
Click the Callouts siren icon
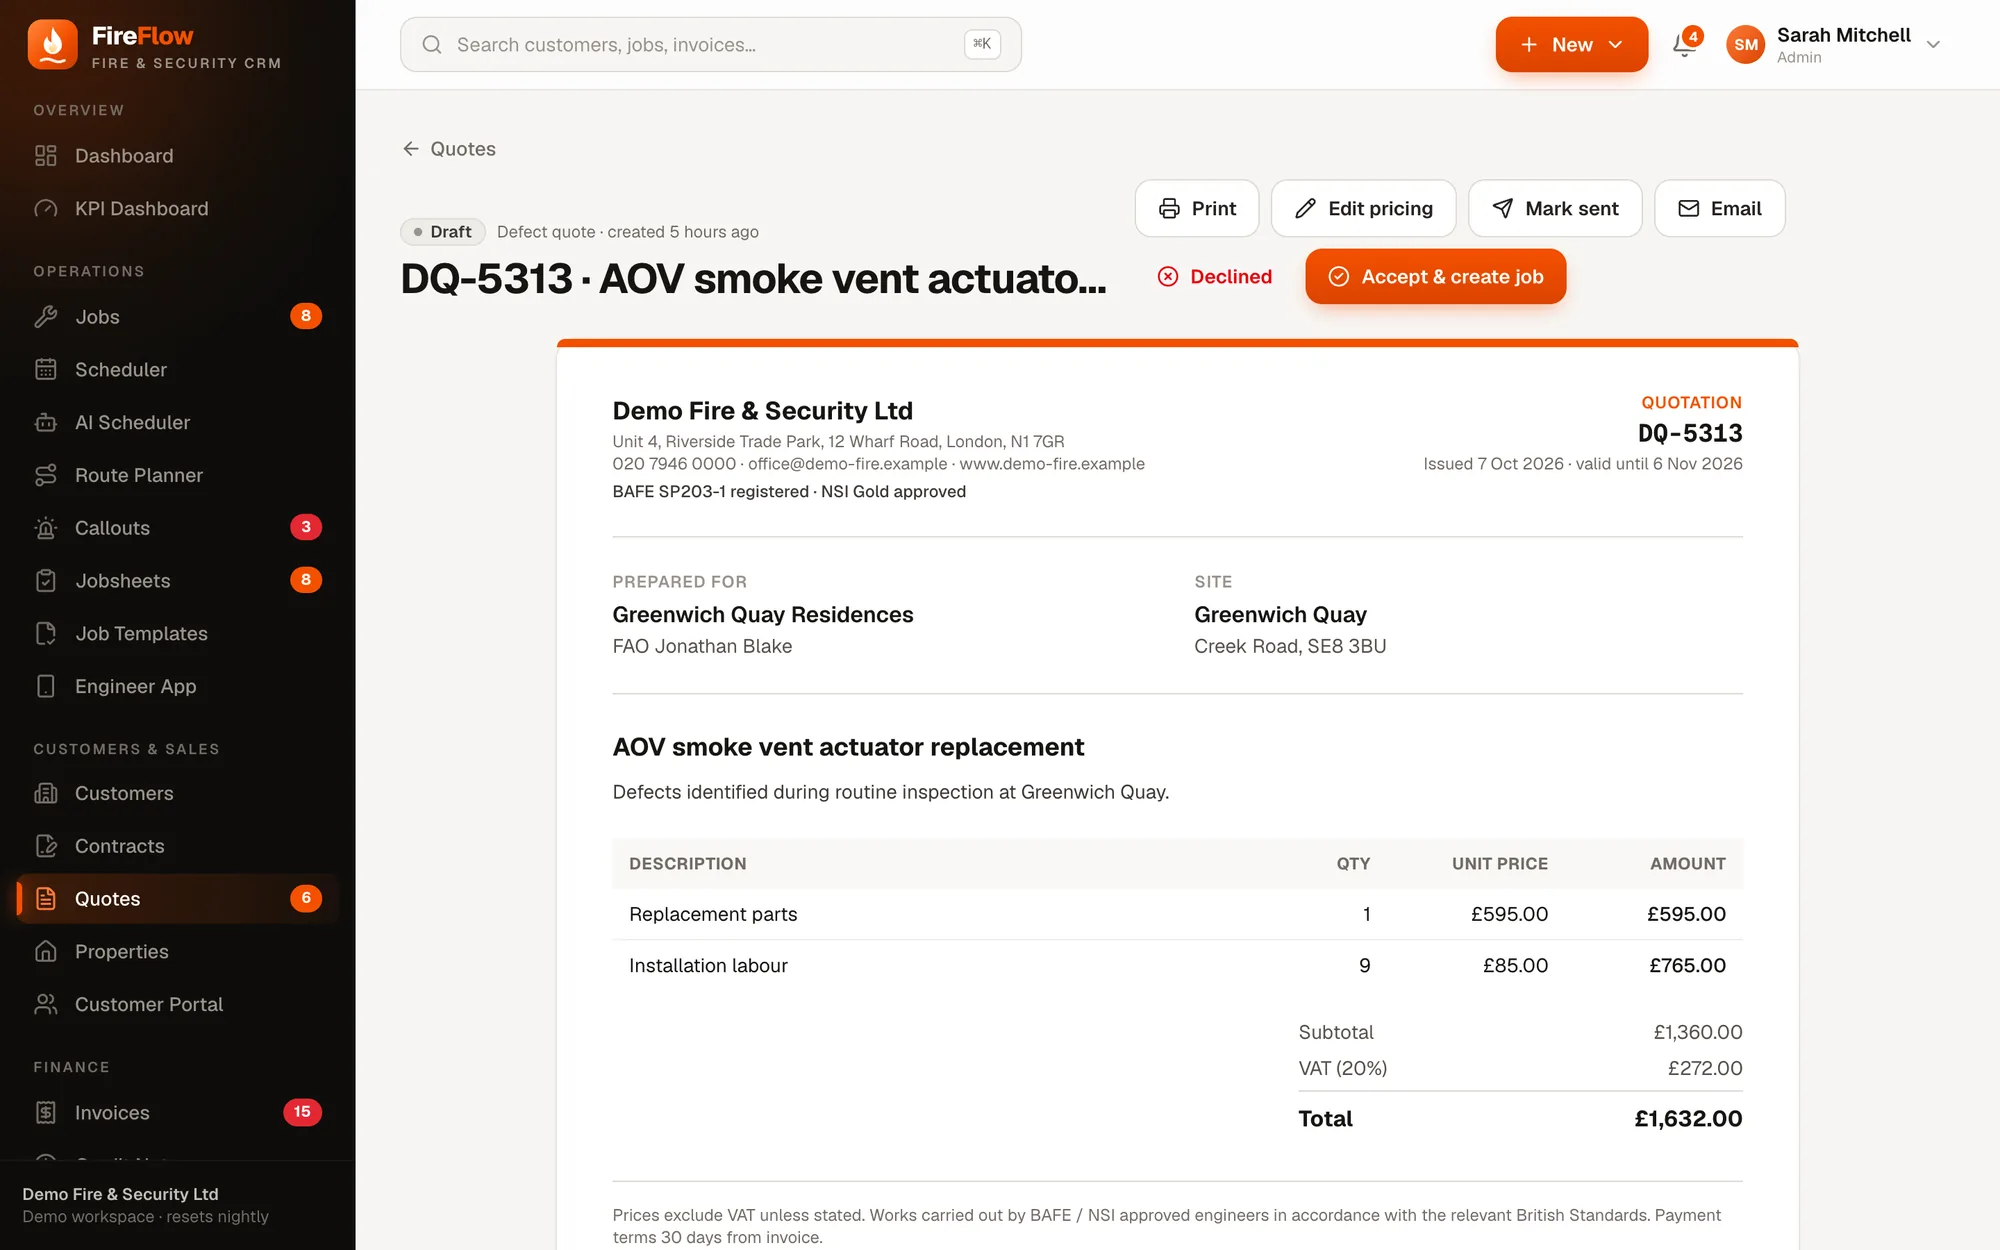click(x=46, y=528)
